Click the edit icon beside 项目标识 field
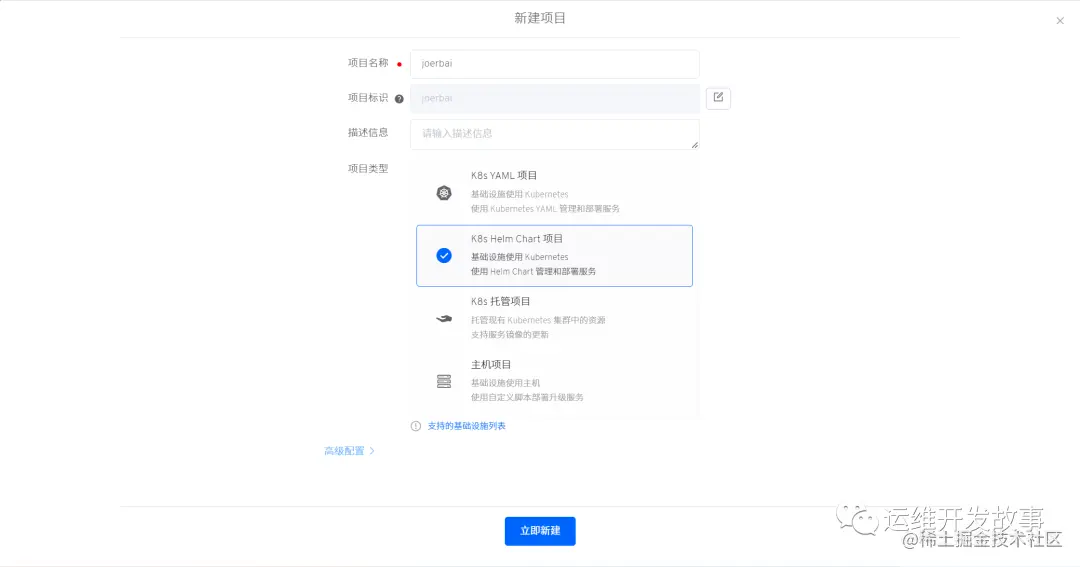 718,98
